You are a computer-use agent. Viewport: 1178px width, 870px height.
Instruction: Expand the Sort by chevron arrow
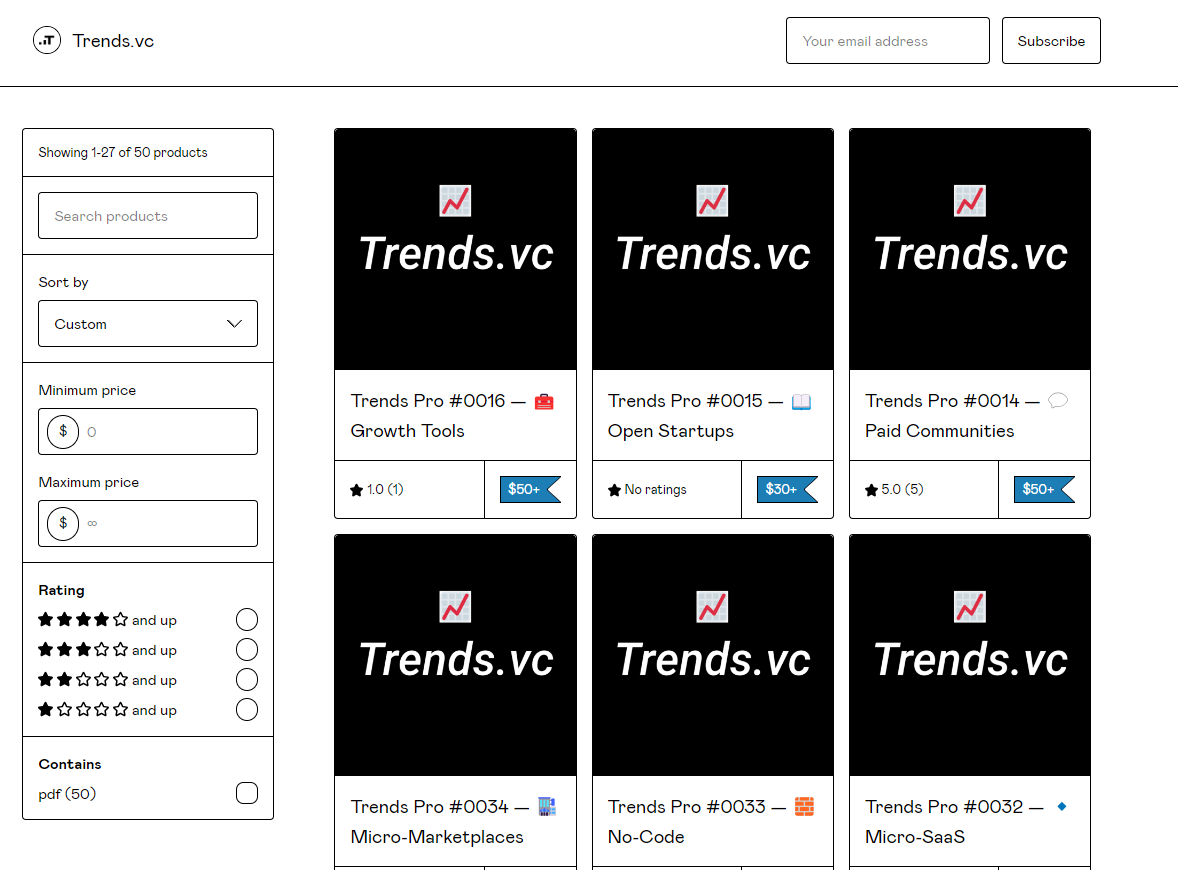pos(234,324)
